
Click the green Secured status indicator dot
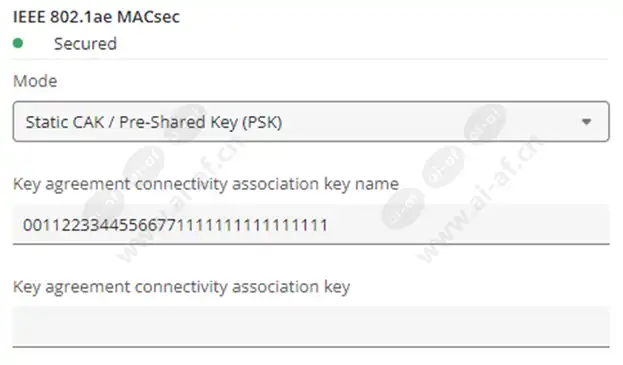[x=18, y=43]
